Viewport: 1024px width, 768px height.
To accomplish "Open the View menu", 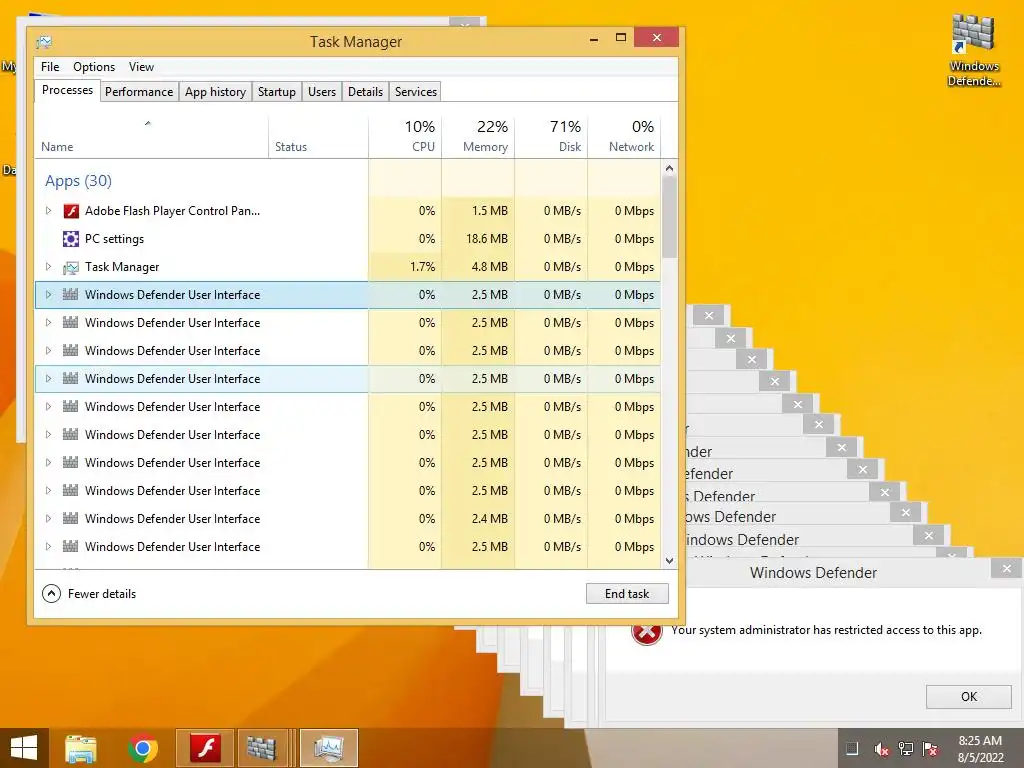I will 141,67.
